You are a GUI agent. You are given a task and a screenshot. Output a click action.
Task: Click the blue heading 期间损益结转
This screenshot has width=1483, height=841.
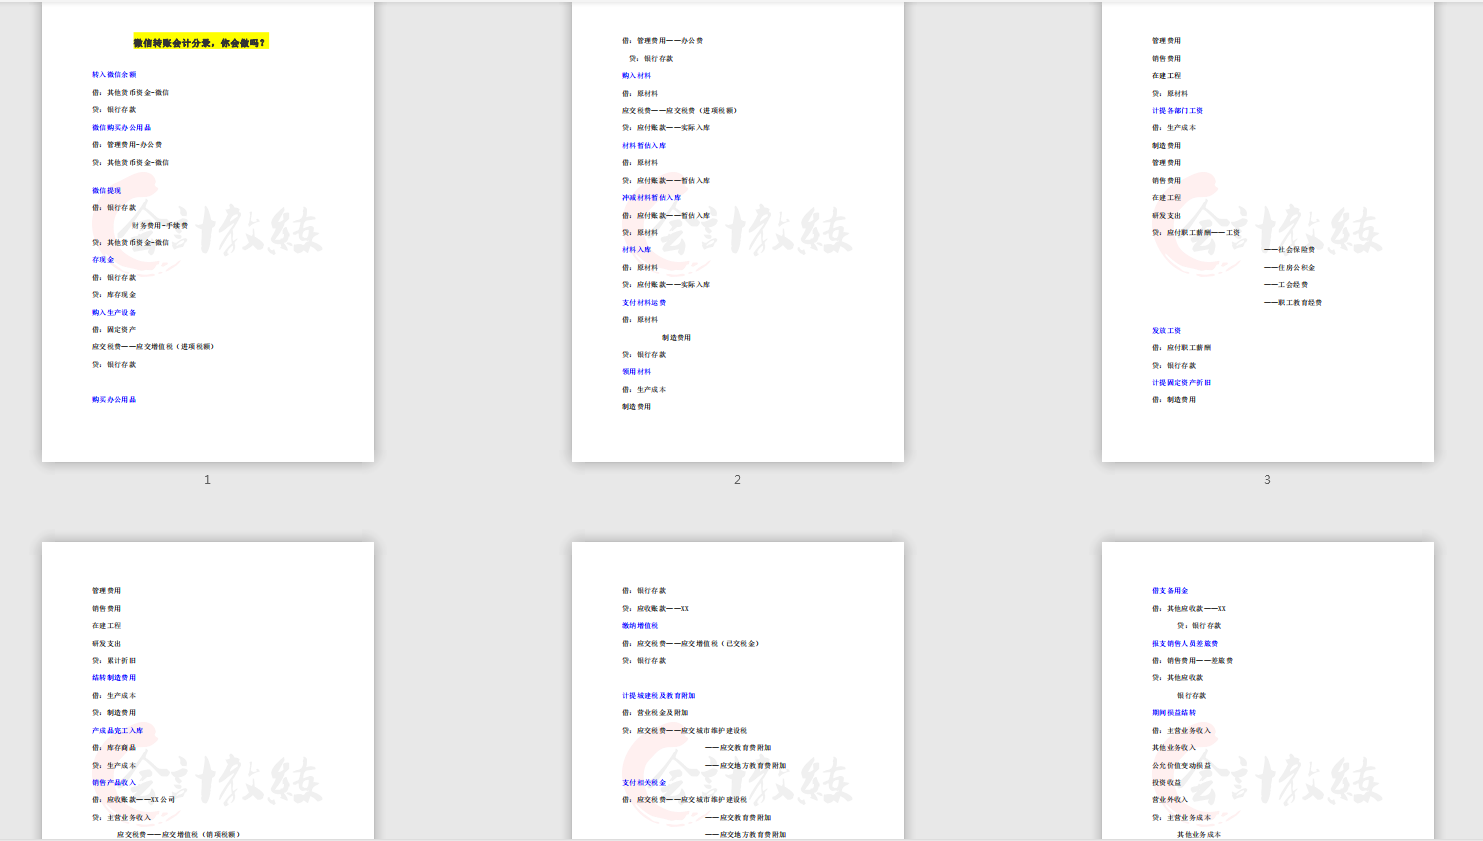1174,713
